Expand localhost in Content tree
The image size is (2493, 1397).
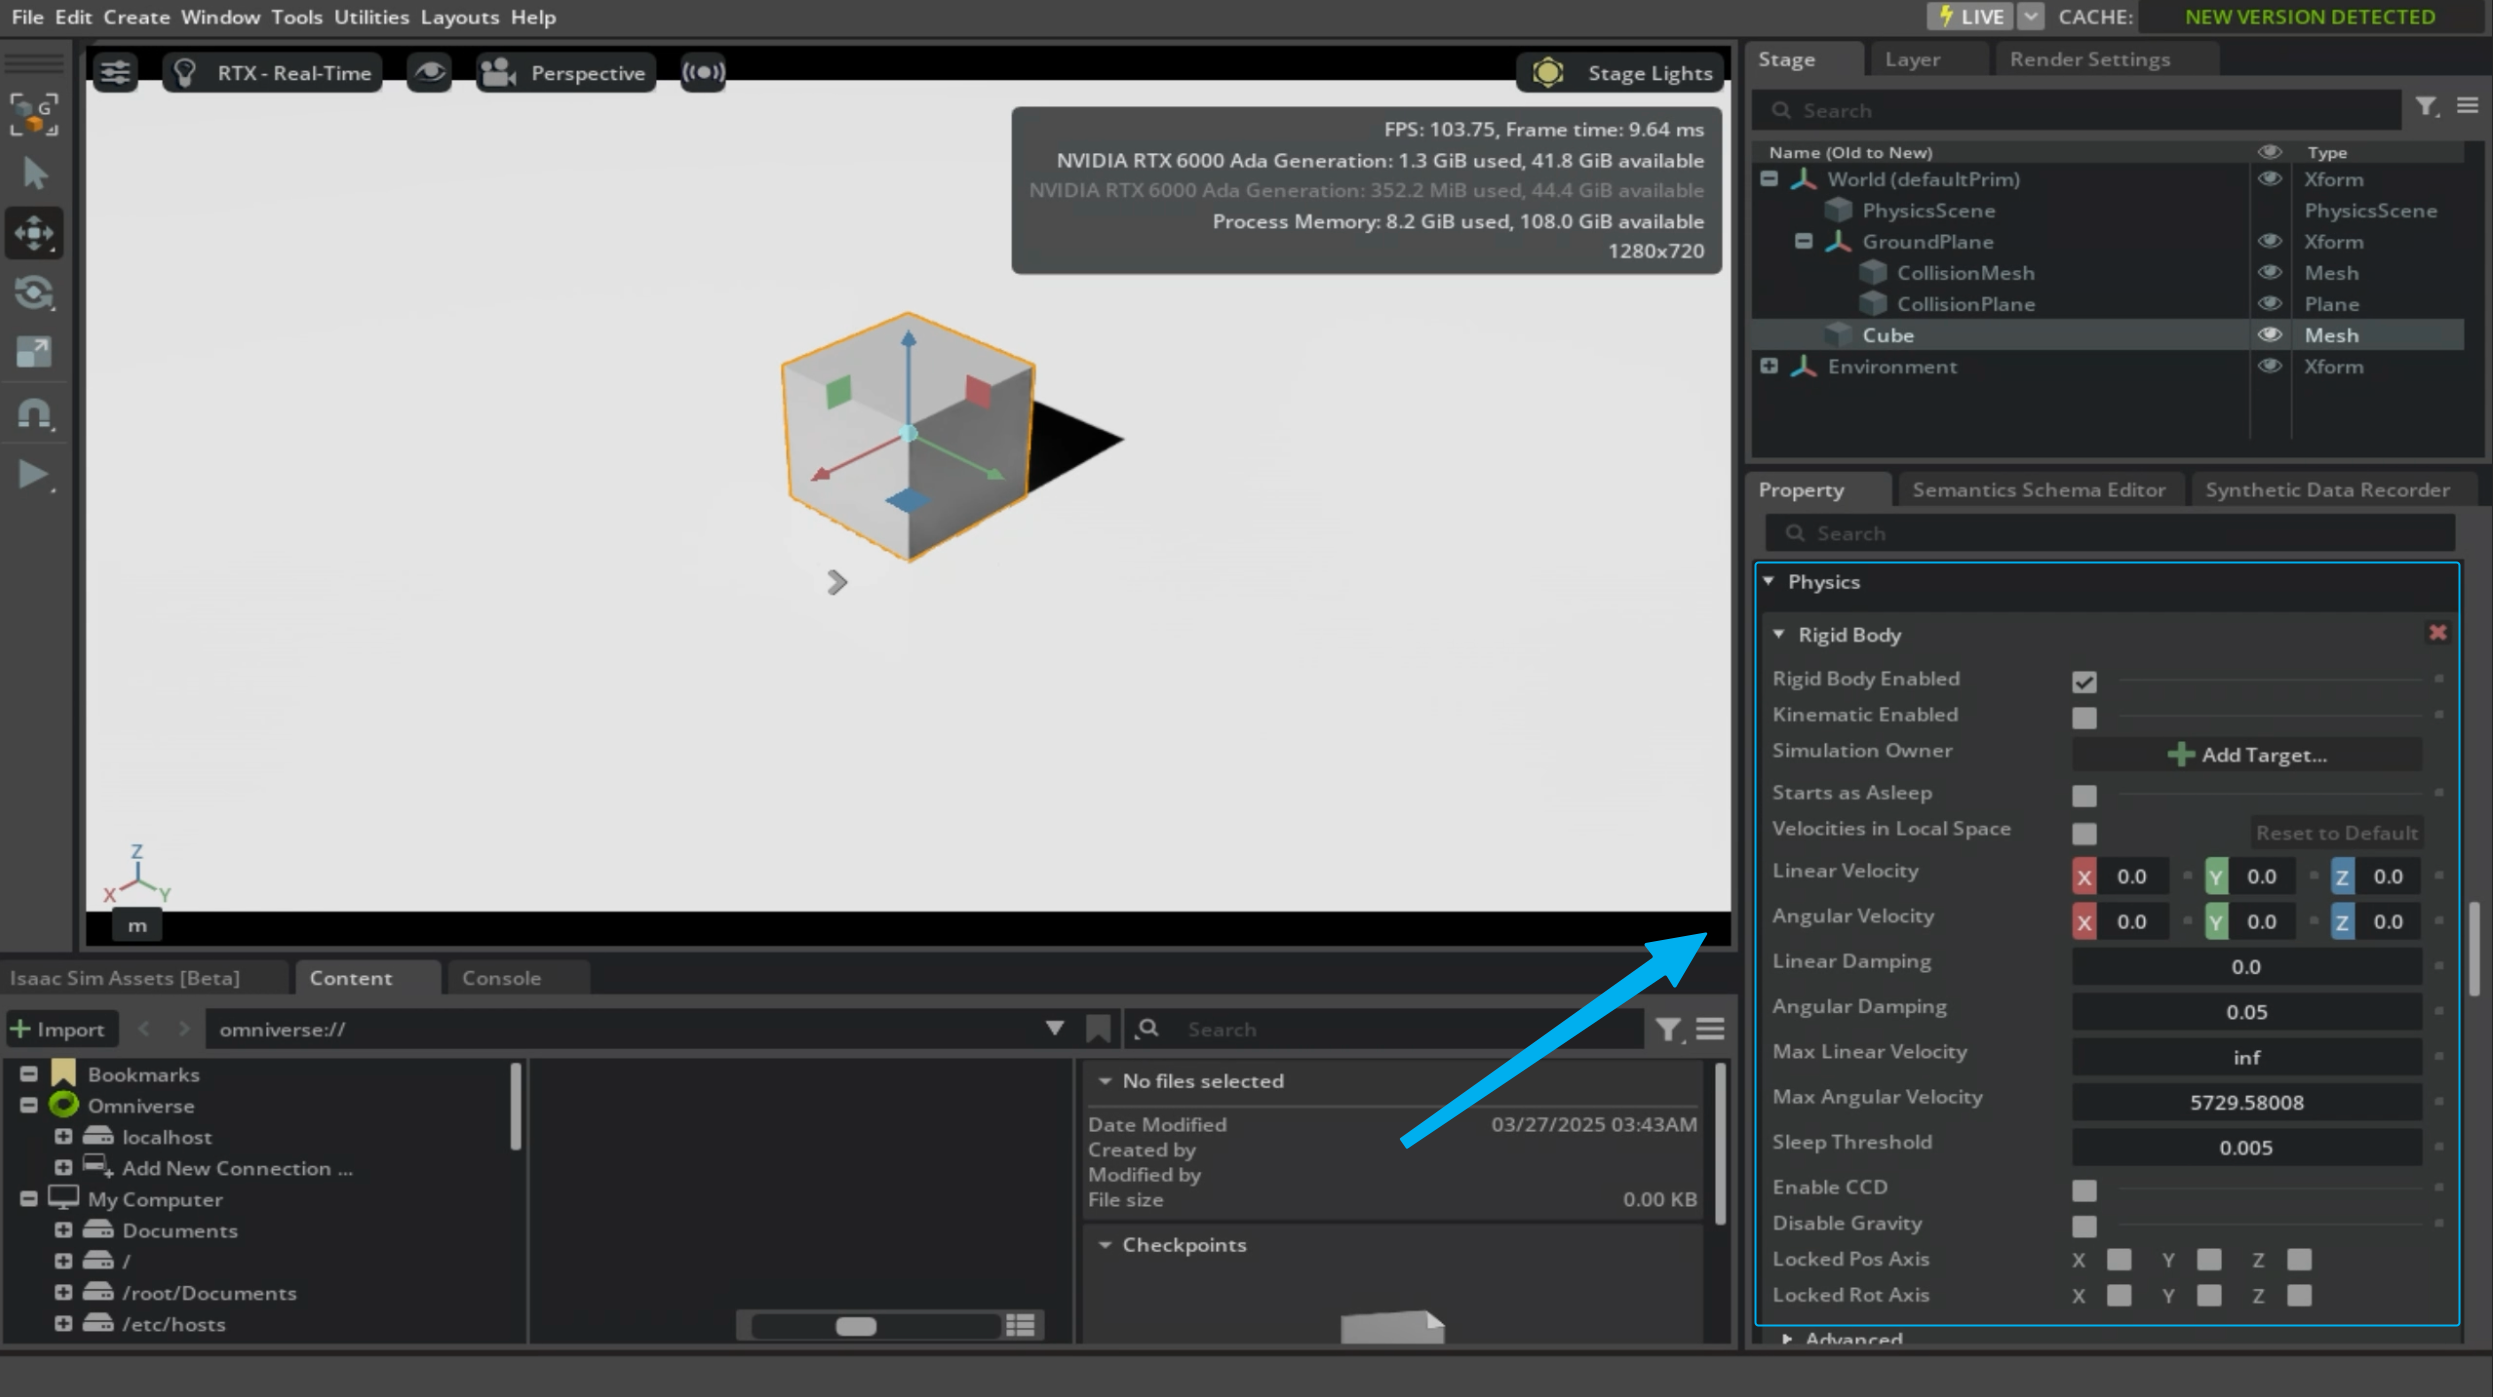tap(63, 1137)
